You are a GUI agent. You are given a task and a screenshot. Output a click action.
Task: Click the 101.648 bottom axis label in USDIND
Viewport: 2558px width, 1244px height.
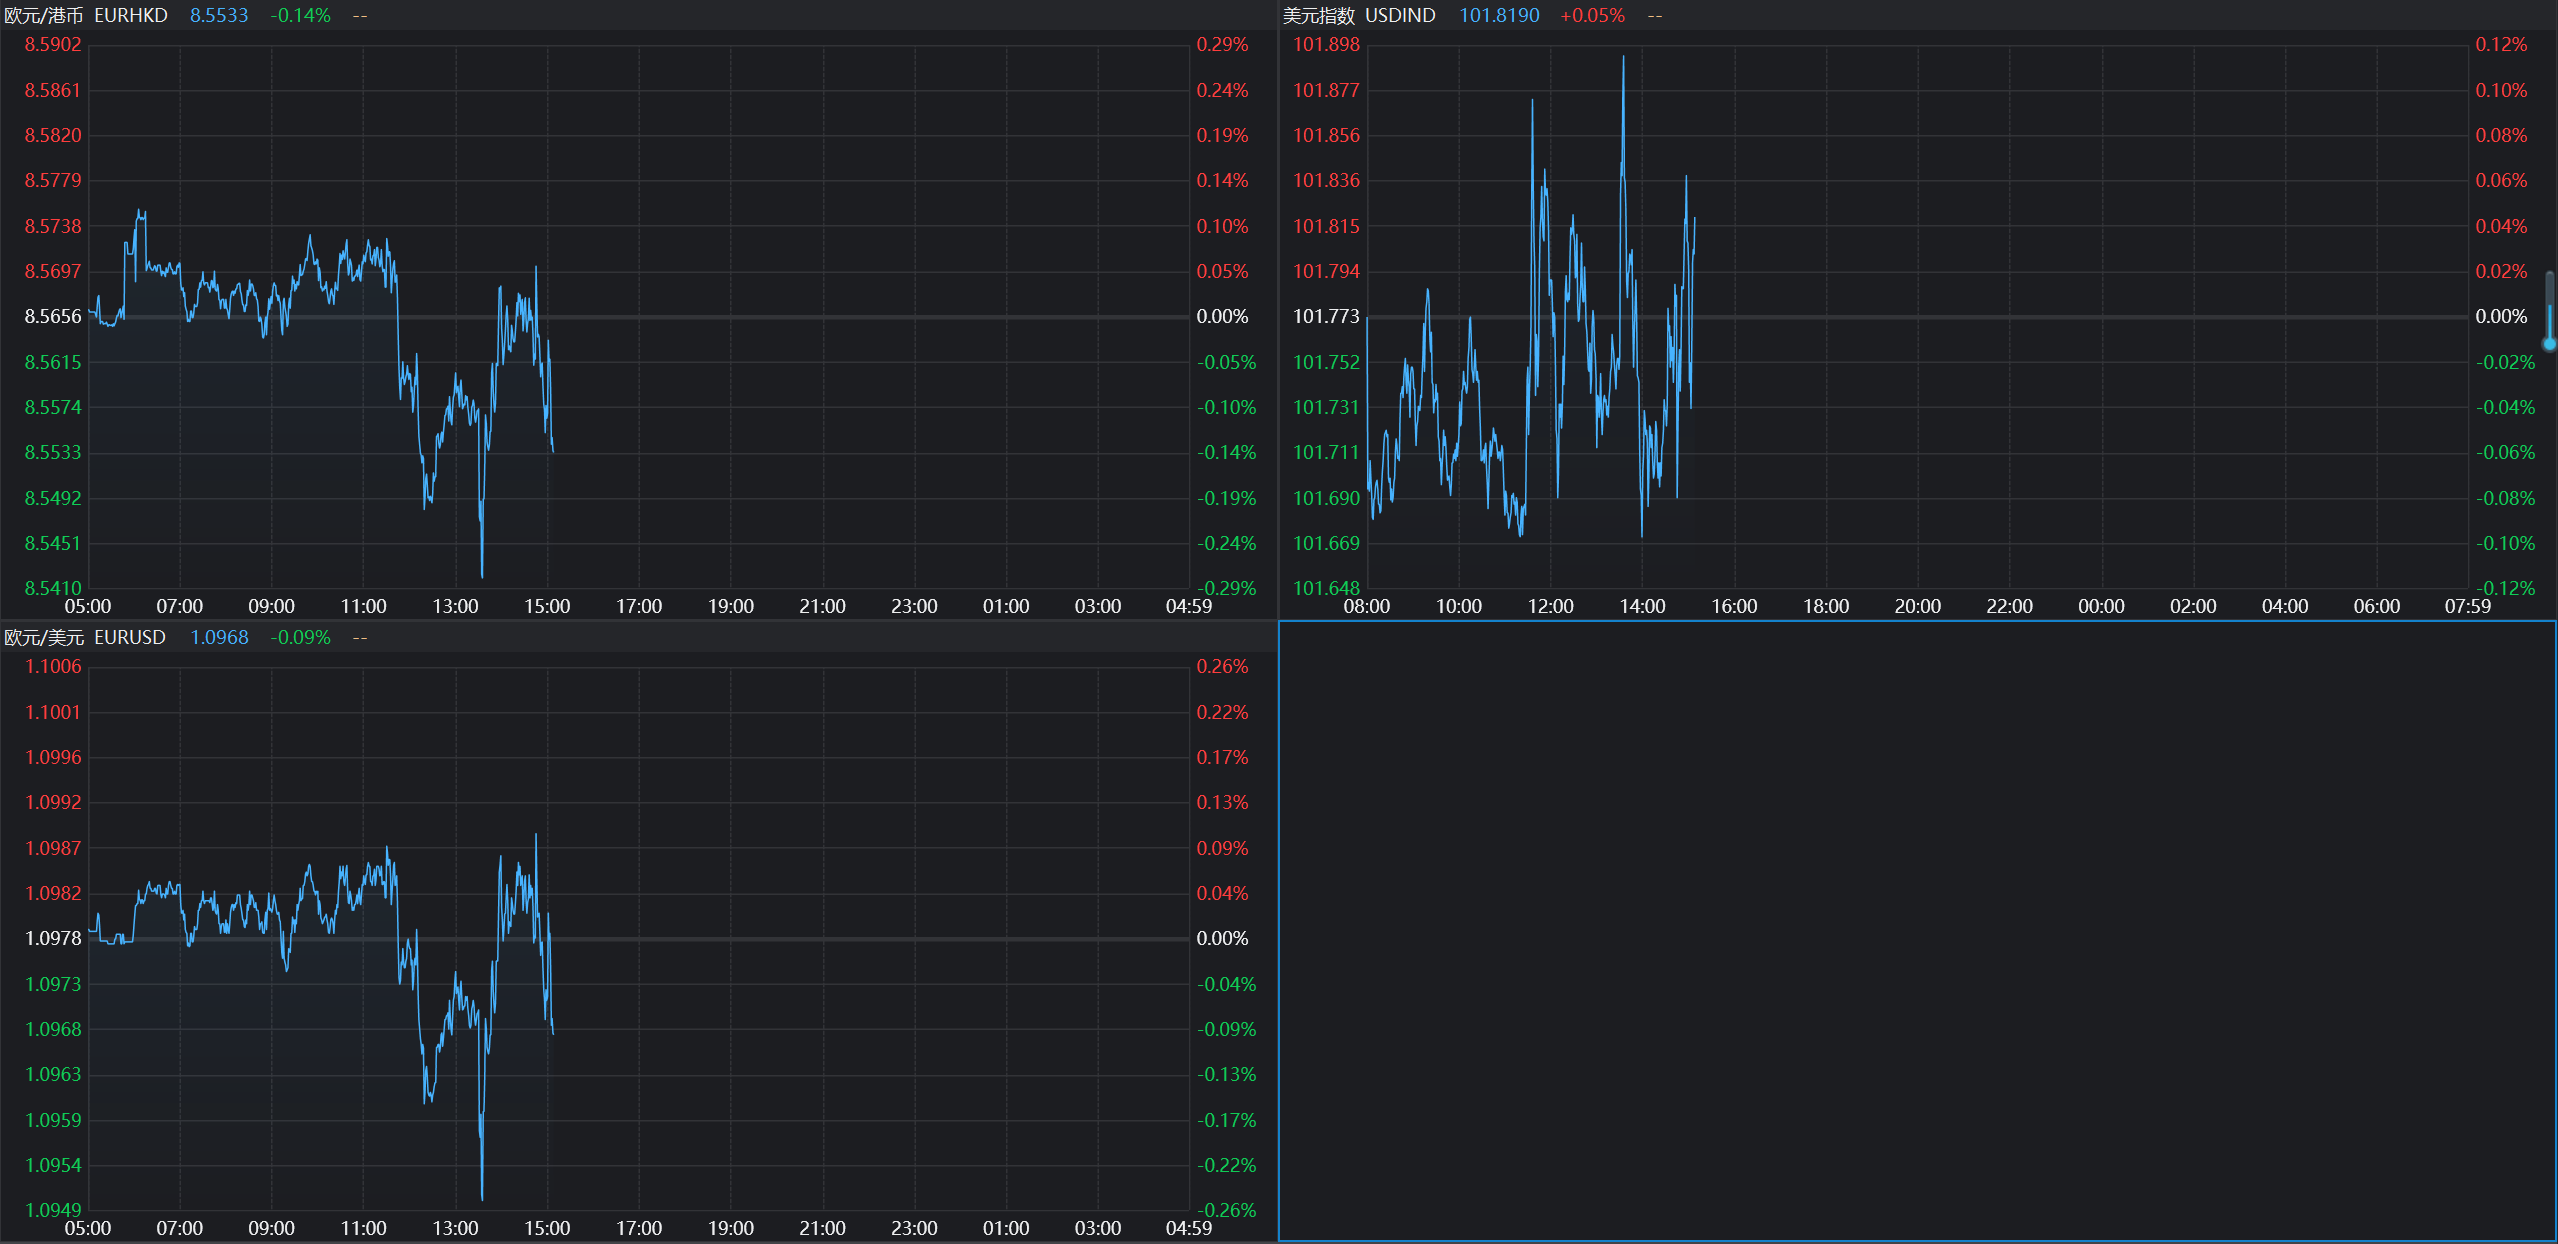tap(1326, 588)
